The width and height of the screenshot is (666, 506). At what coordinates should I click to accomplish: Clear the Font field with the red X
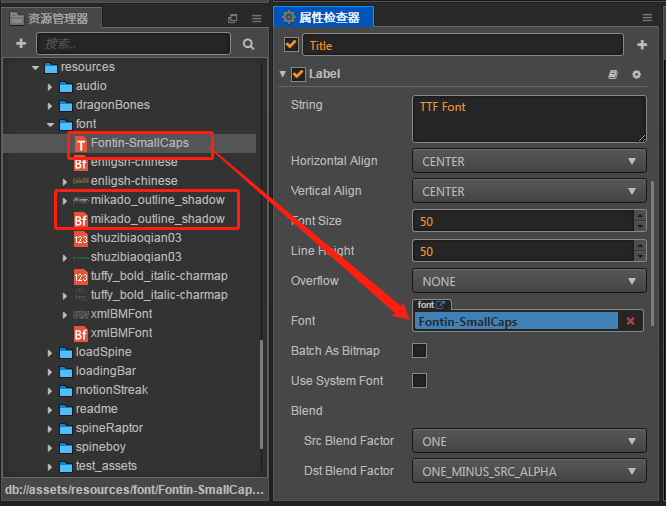tap(630, 321)
